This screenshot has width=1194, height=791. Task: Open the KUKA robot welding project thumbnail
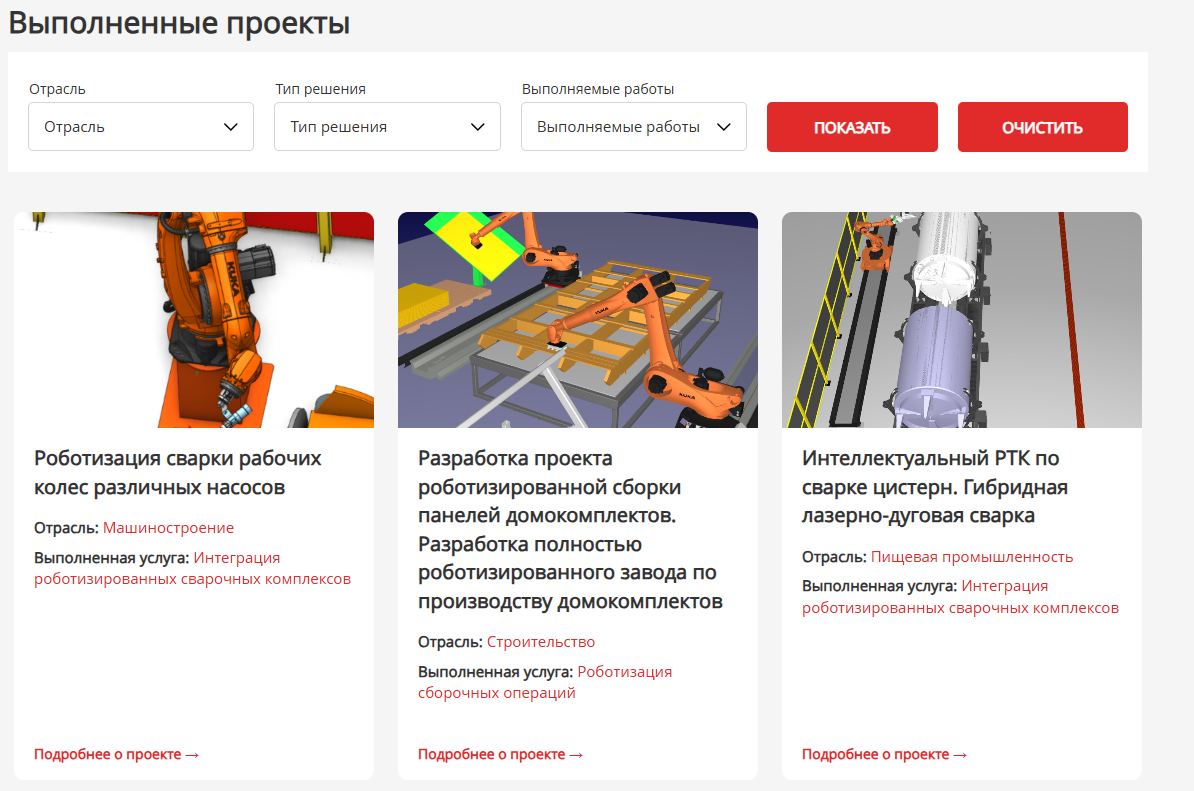click(x=194, y=319)
